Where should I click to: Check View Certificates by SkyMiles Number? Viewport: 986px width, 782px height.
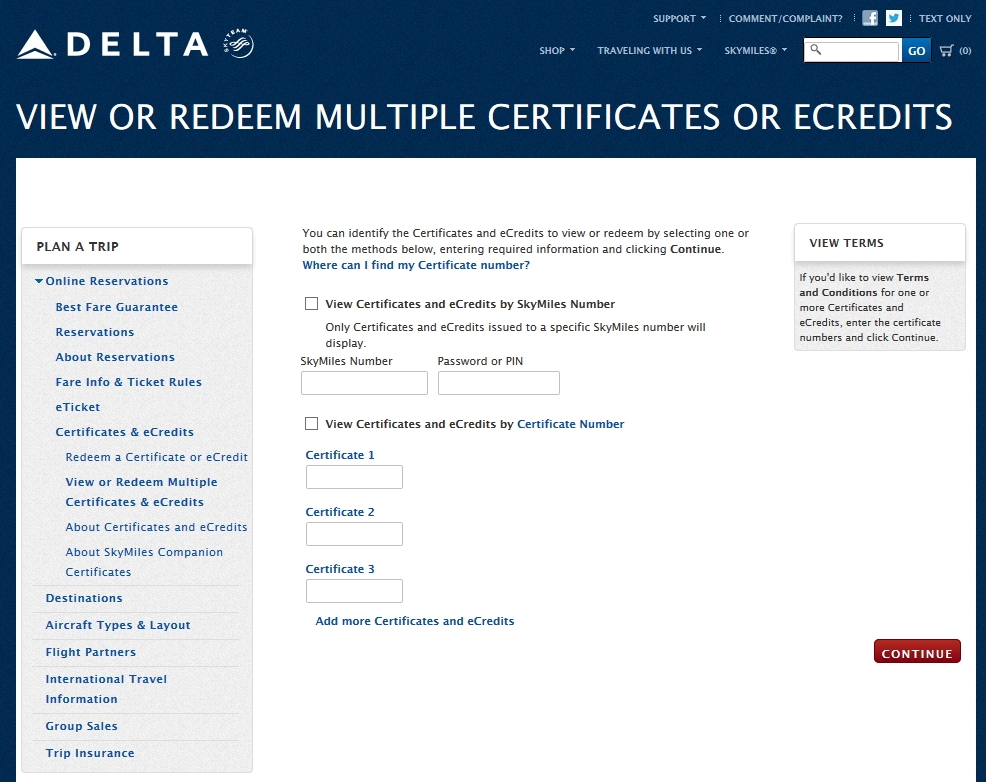[311, 303]
